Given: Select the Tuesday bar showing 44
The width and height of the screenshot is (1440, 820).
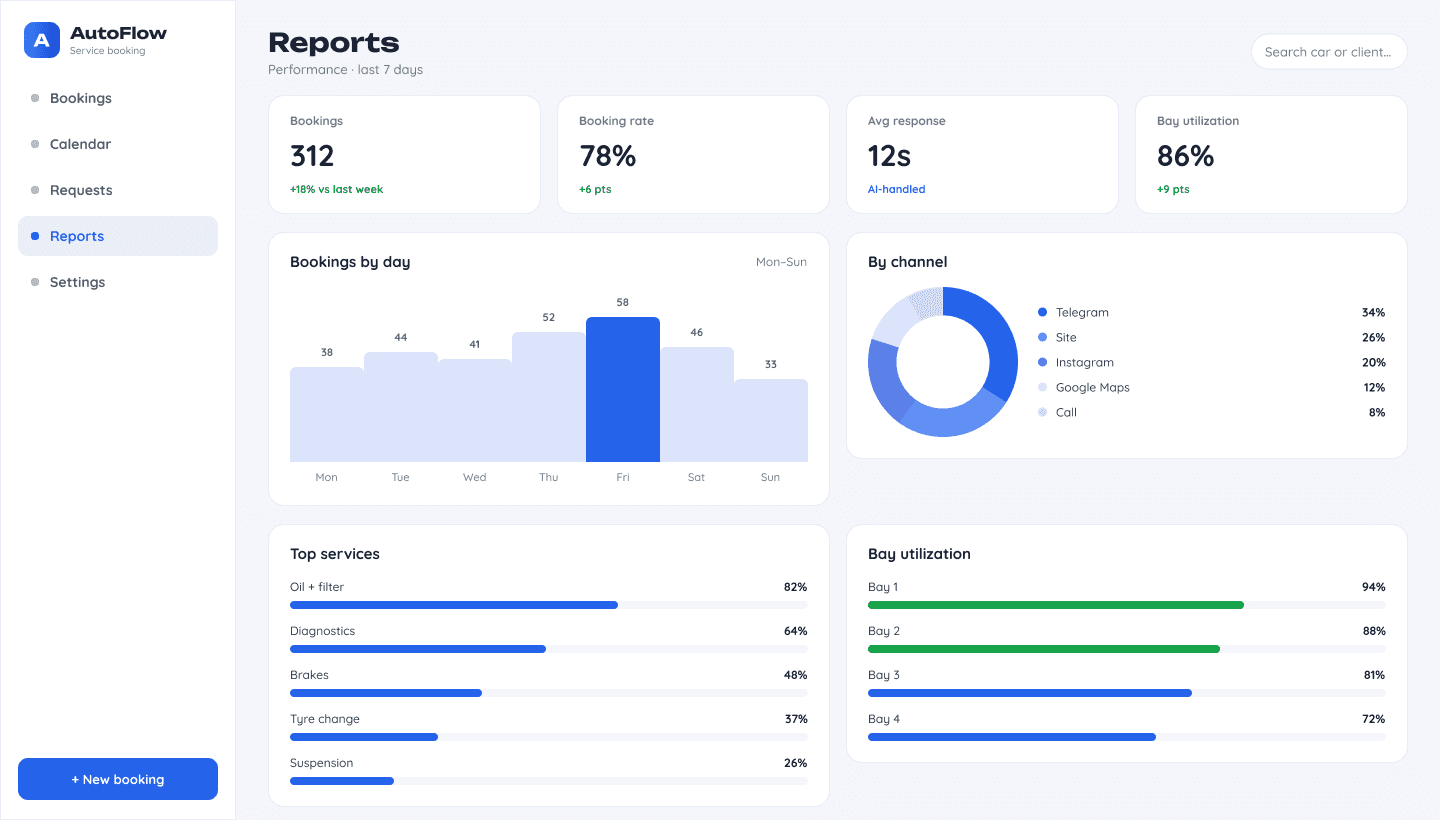Looking at the screenshot, I should coord(401,407).
